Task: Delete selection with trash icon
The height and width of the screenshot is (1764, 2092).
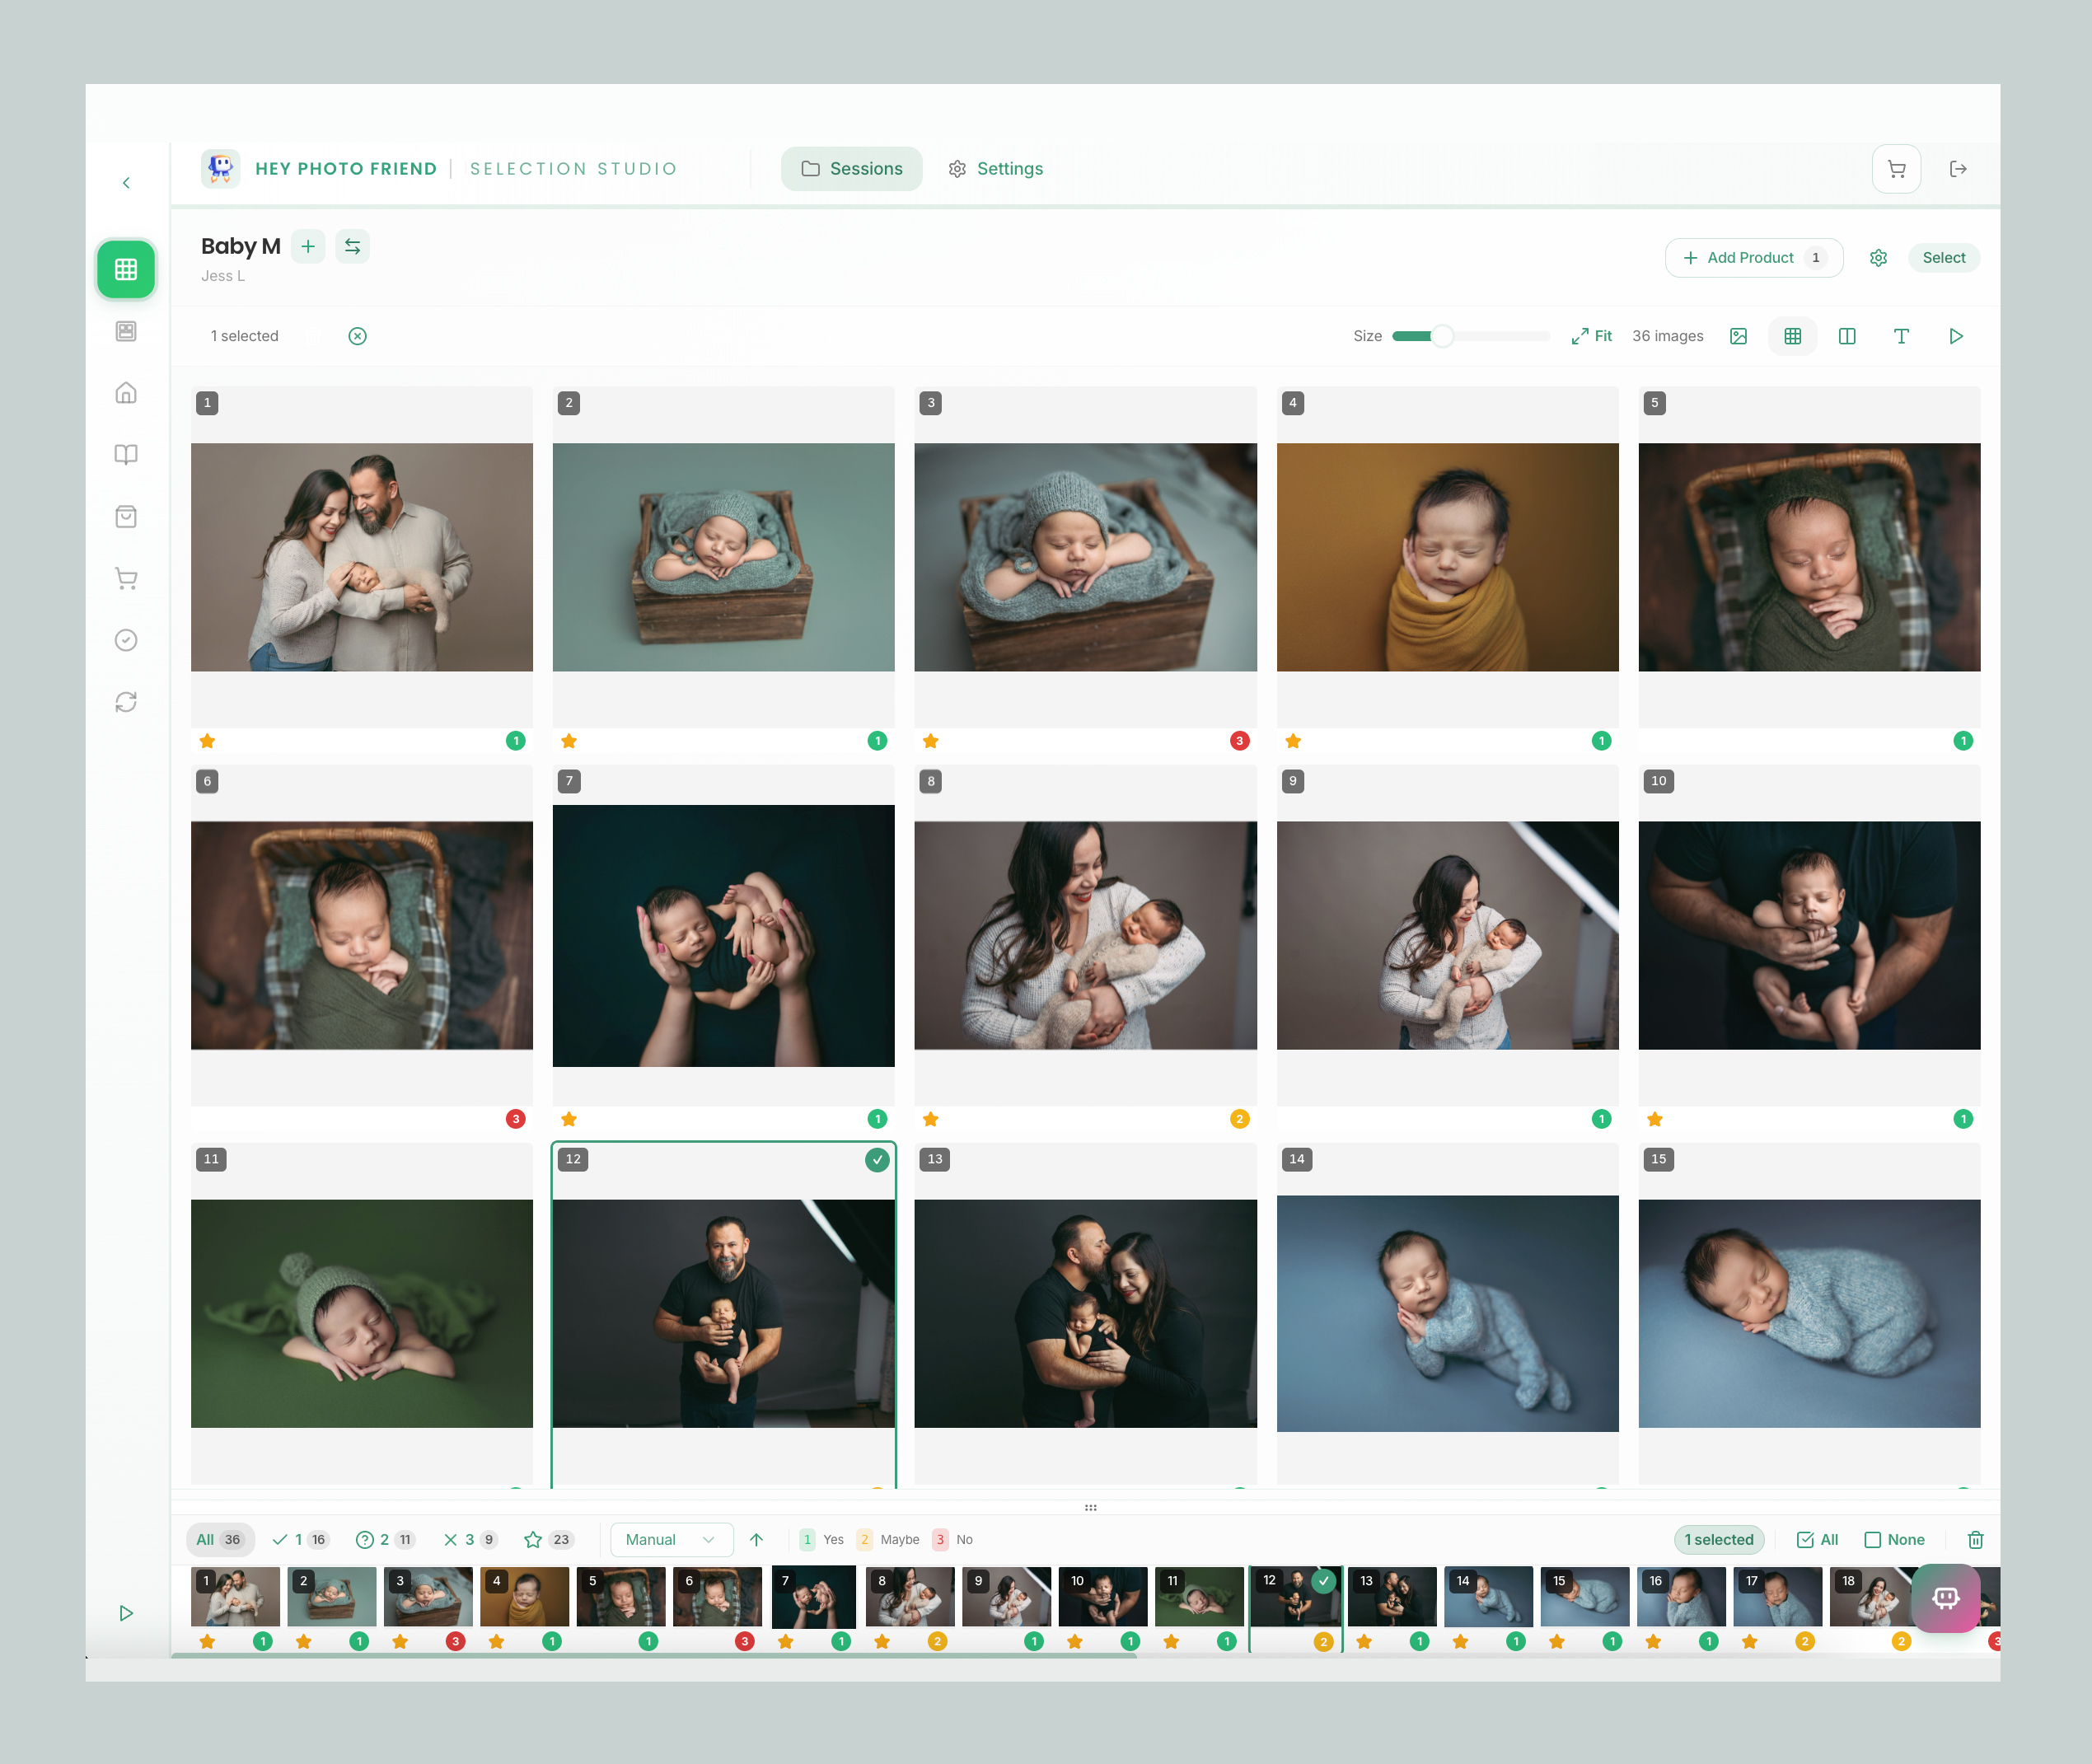Action: click(1975, 1540)
